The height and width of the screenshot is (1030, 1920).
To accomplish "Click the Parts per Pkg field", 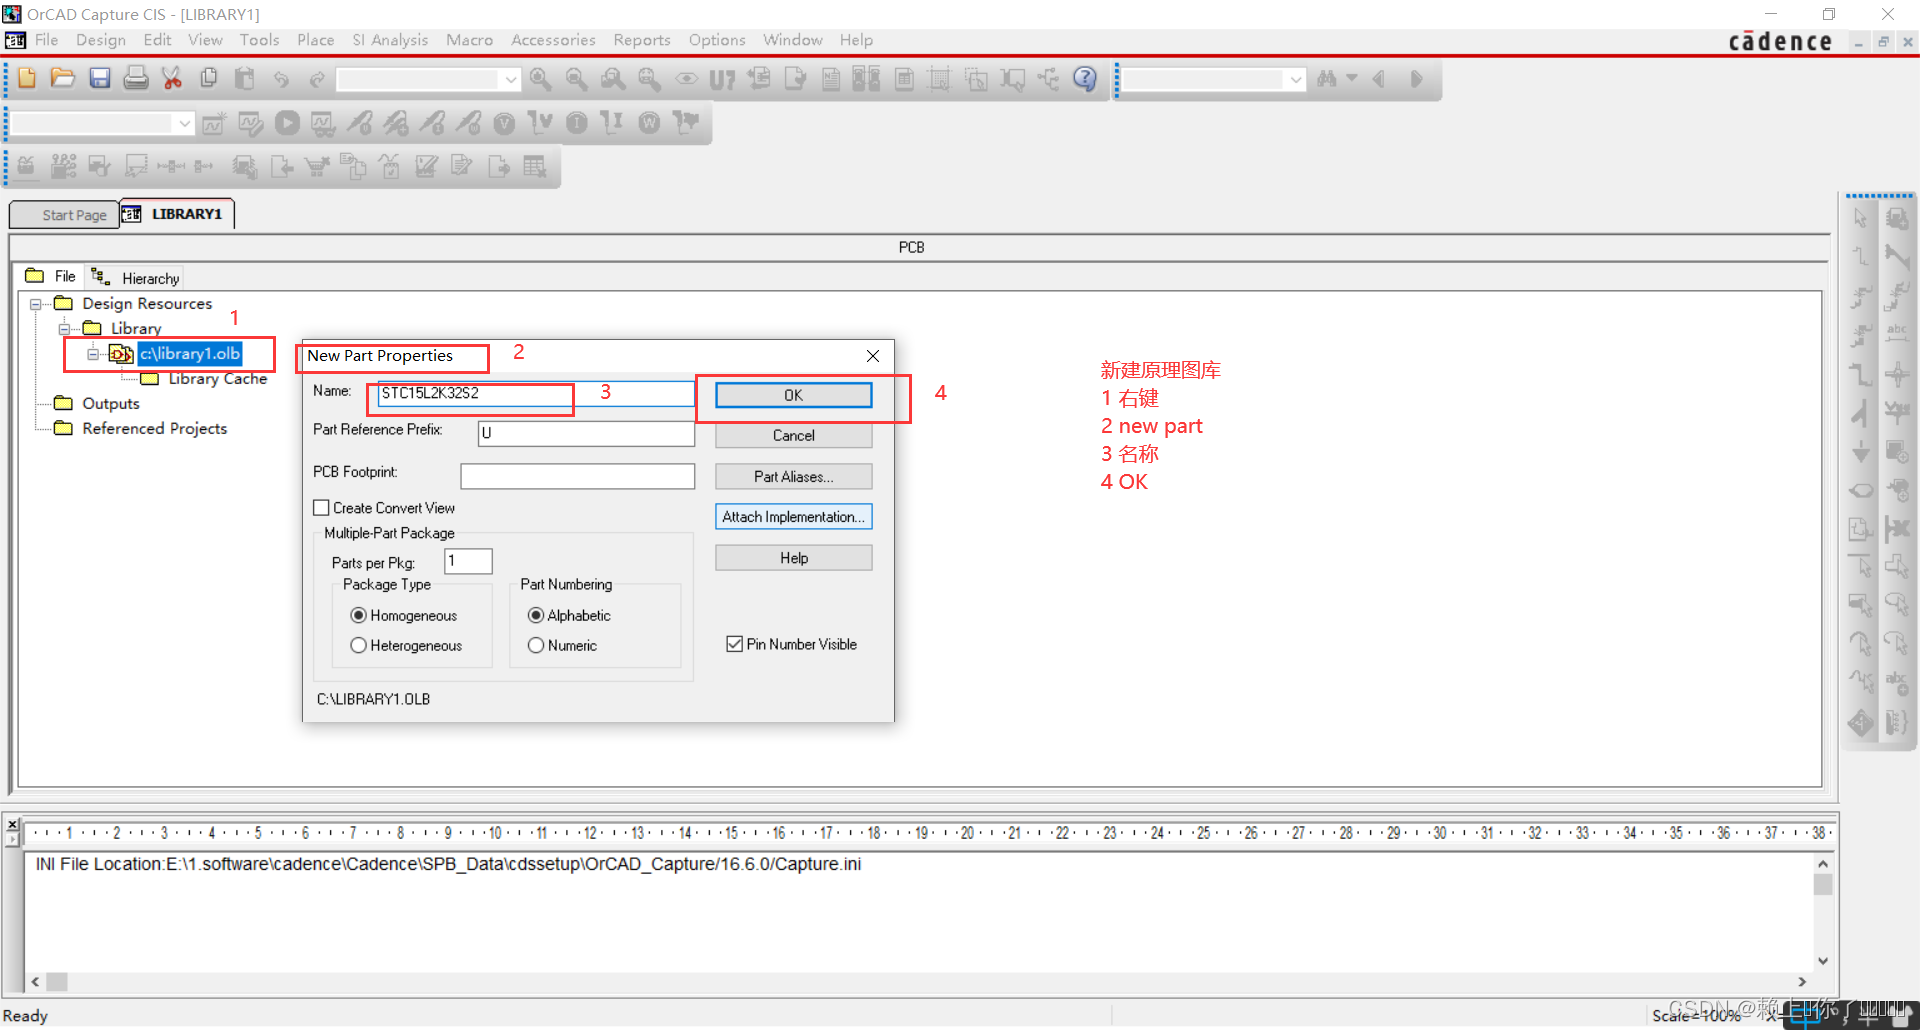I will (468, 561).
